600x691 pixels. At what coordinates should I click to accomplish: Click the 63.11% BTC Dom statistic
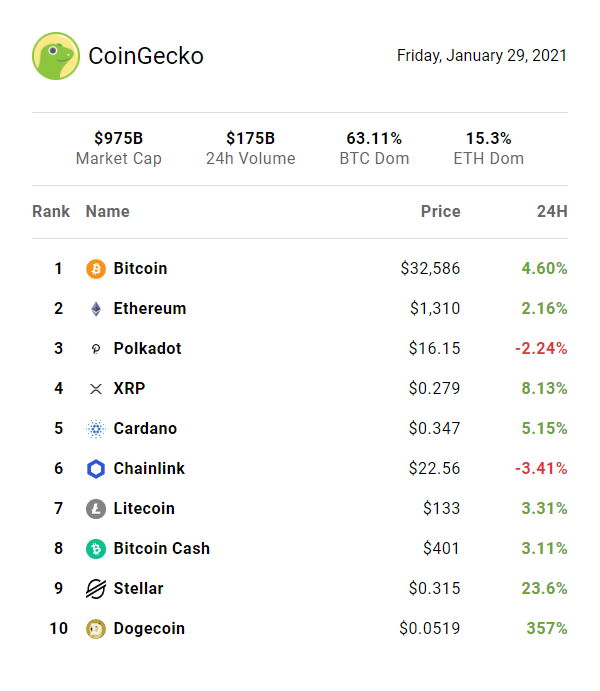pyautogui.click(x=374, y=139)
